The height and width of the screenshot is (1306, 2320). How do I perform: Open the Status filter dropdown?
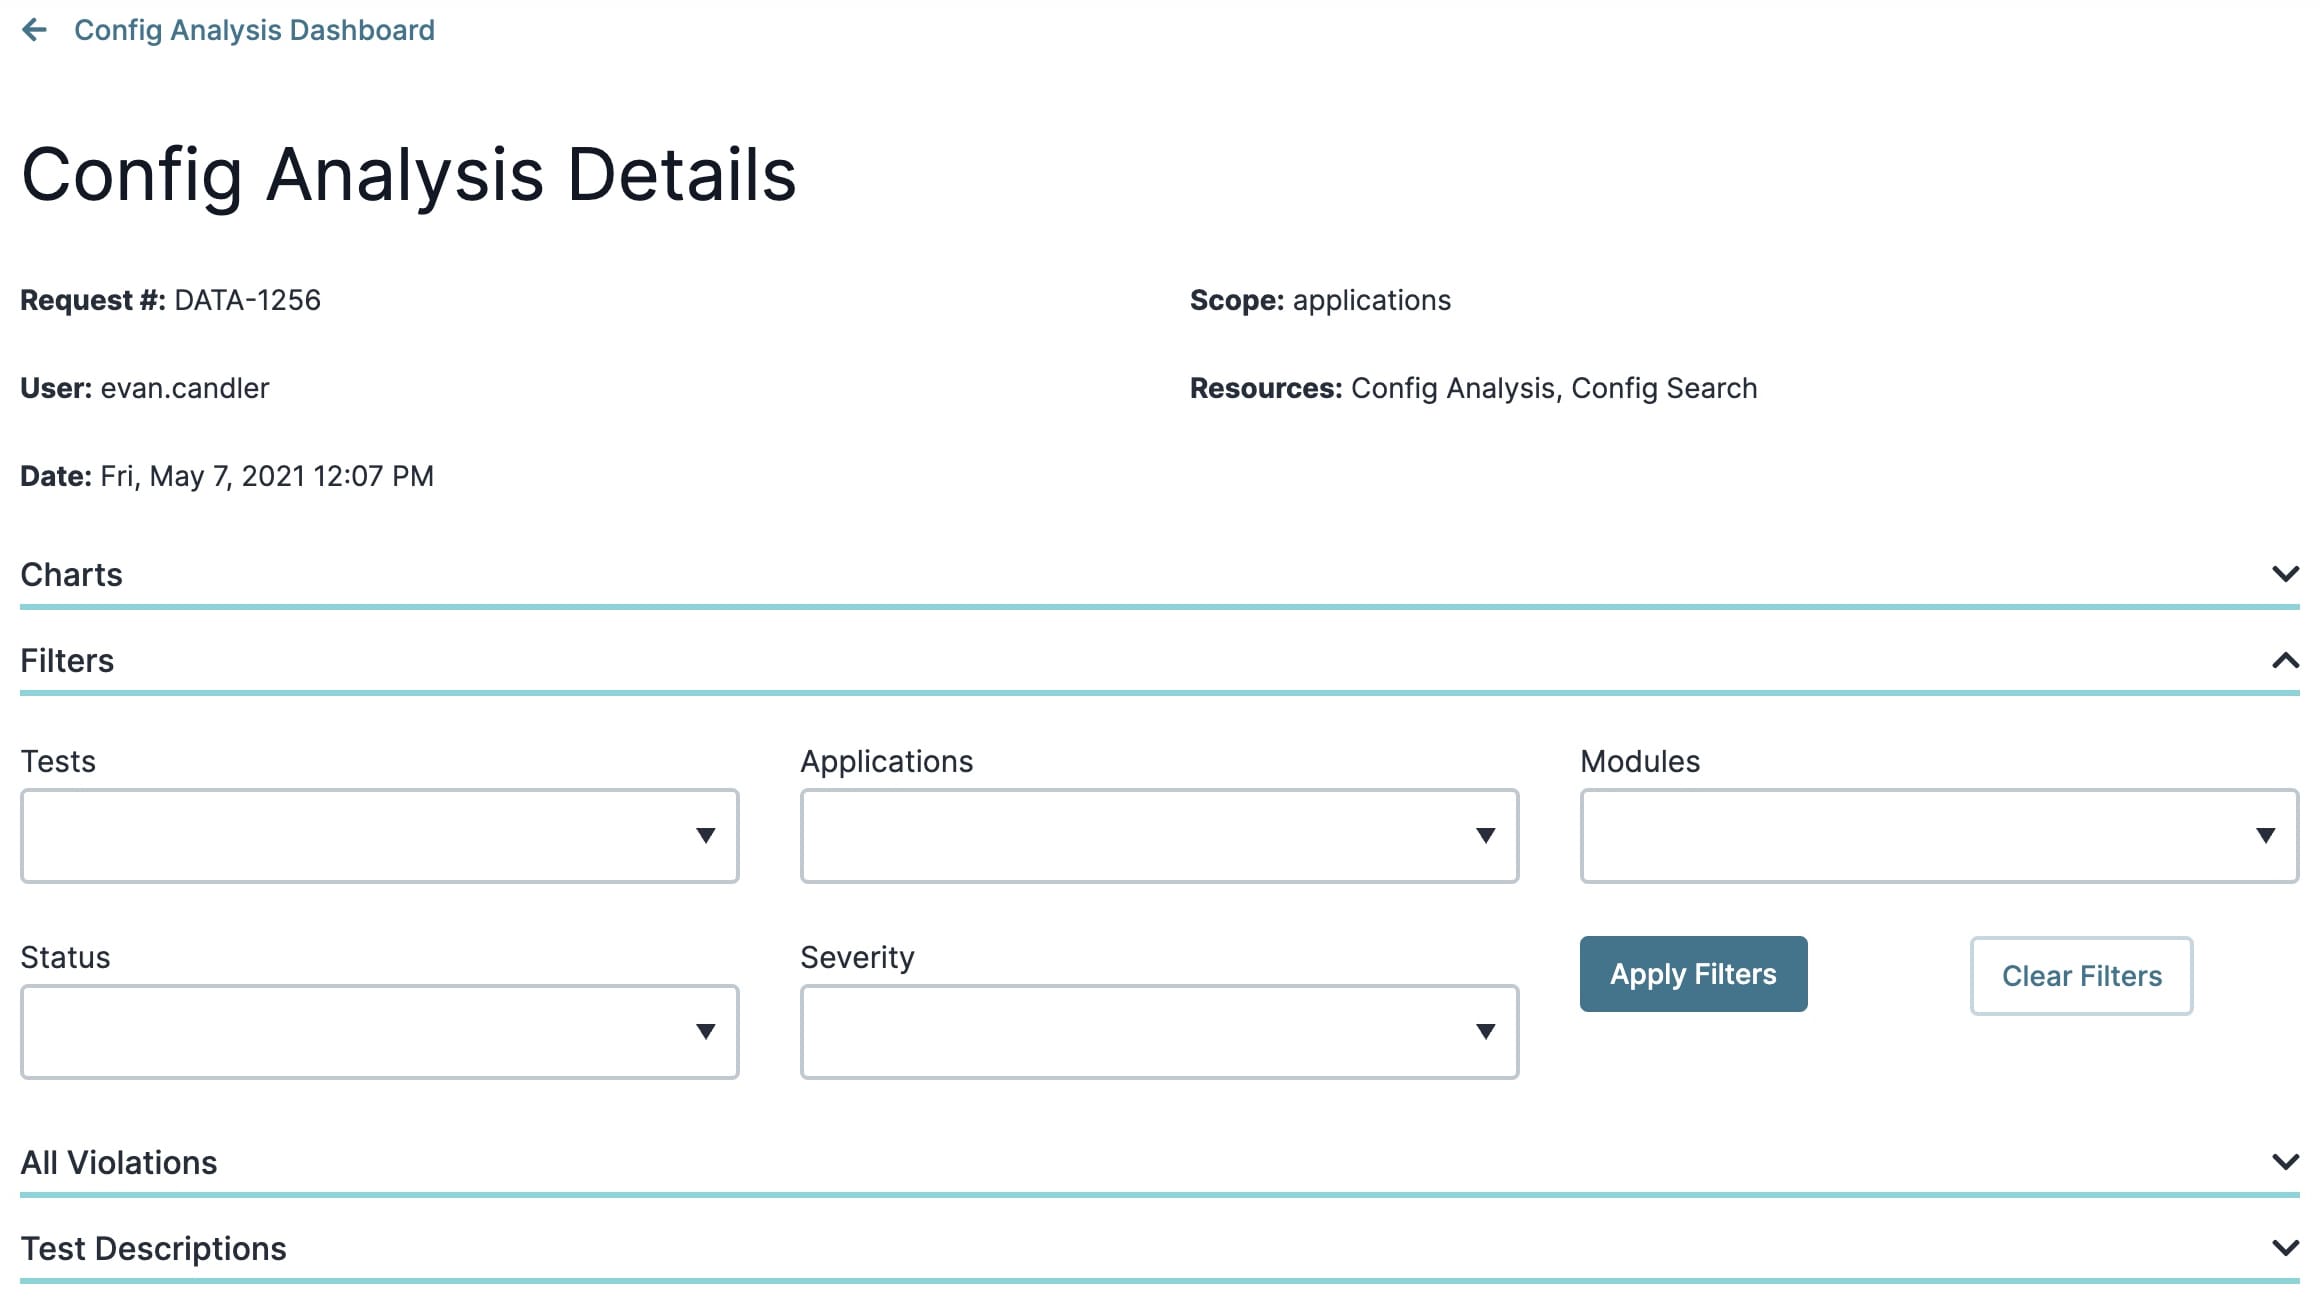click(380, 1032)
